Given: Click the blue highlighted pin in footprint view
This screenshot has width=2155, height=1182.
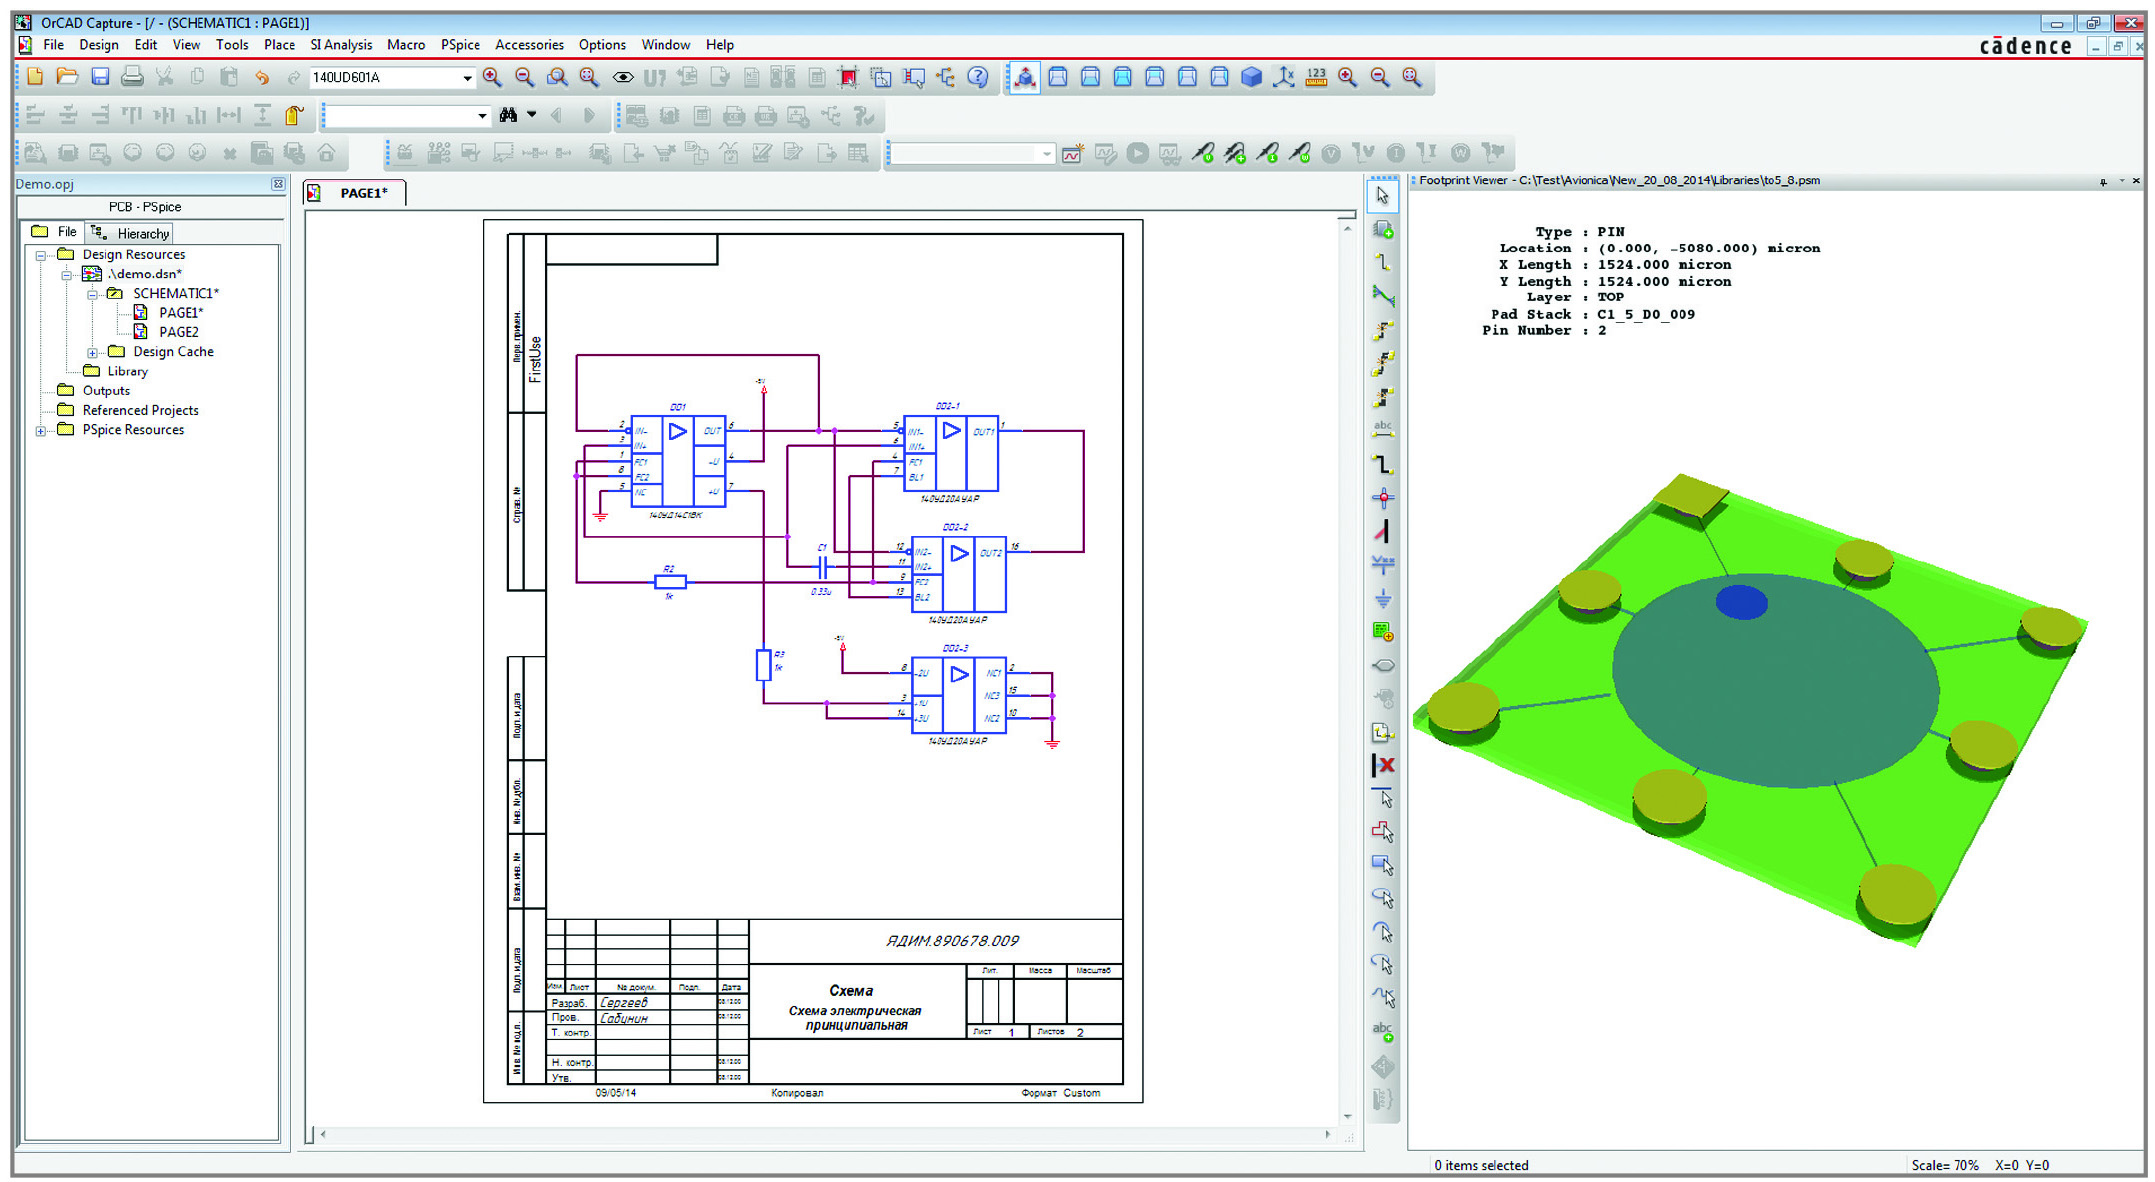Looking at the screenshot, I should 1741,602.
